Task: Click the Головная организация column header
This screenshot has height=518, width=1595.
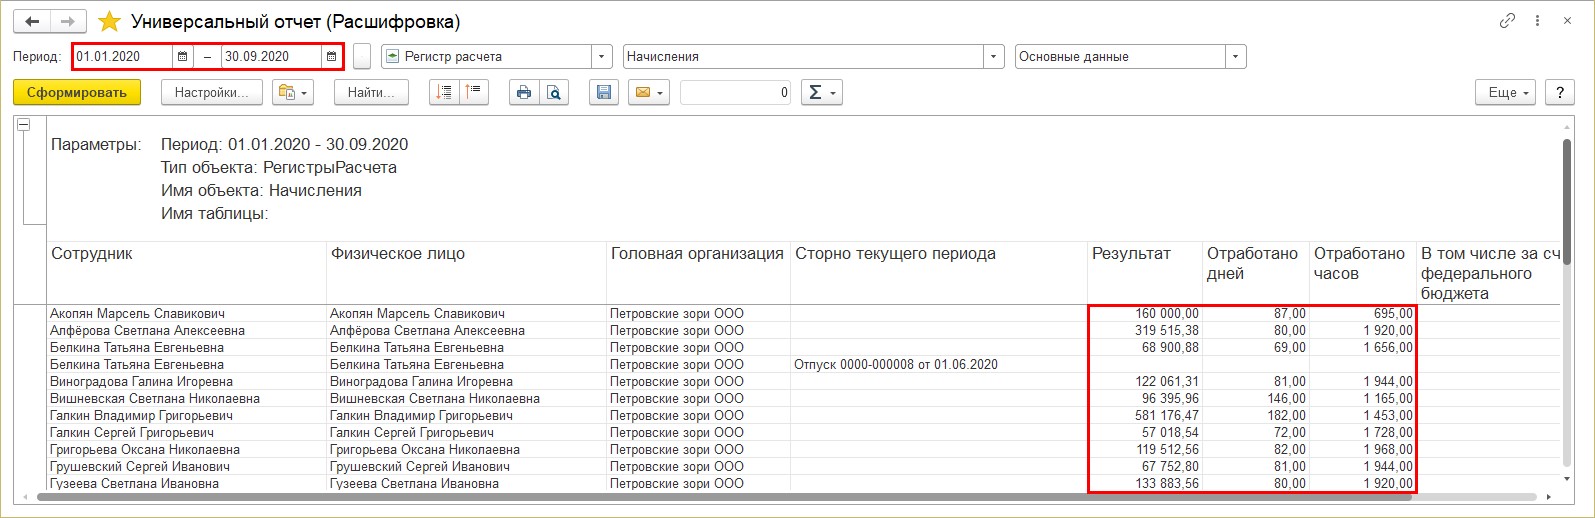Action: tap(698, 273)
